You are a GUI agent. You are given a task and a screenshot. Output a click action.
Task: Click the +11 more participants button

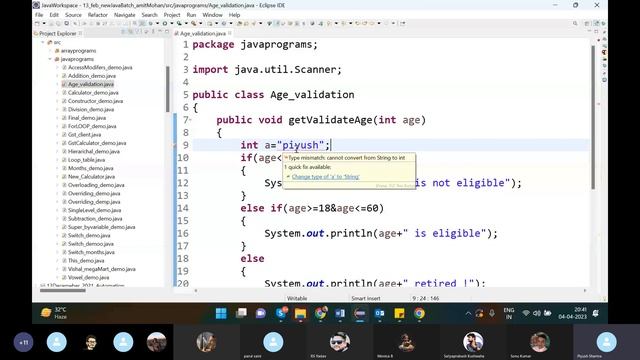point(24,342)
